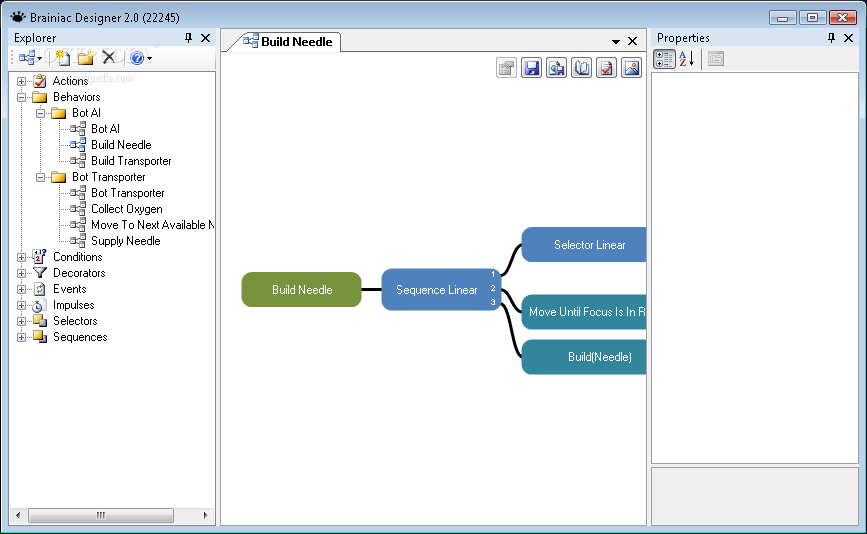Select the Bot Transporter folder
Viewport: 867px width, 534px height.
[x=108, y=177]
